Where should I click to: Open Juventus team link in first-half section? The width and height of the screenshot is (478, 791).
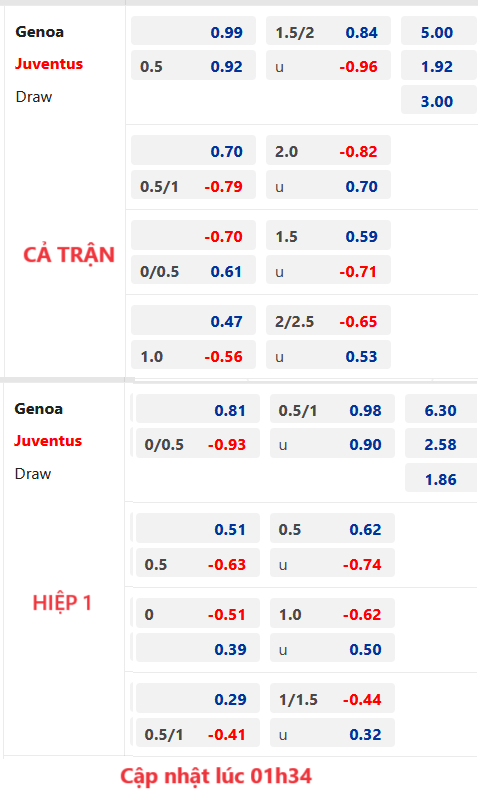click(x=48, y=440)
